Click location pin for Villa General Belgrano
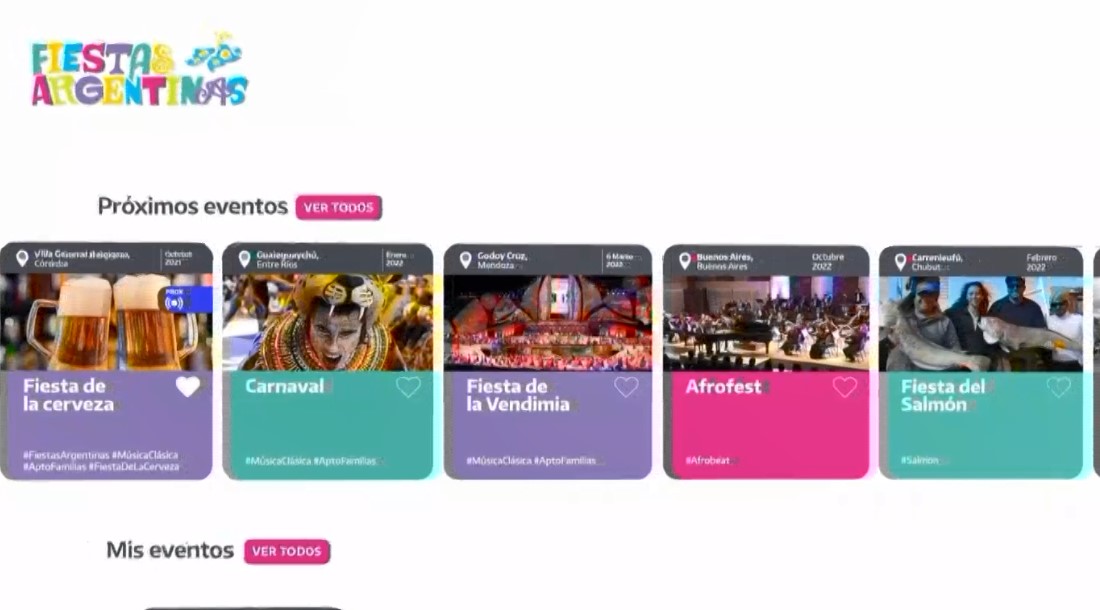The width and height of the screenshot is (1100, 610). click(22, 259)
